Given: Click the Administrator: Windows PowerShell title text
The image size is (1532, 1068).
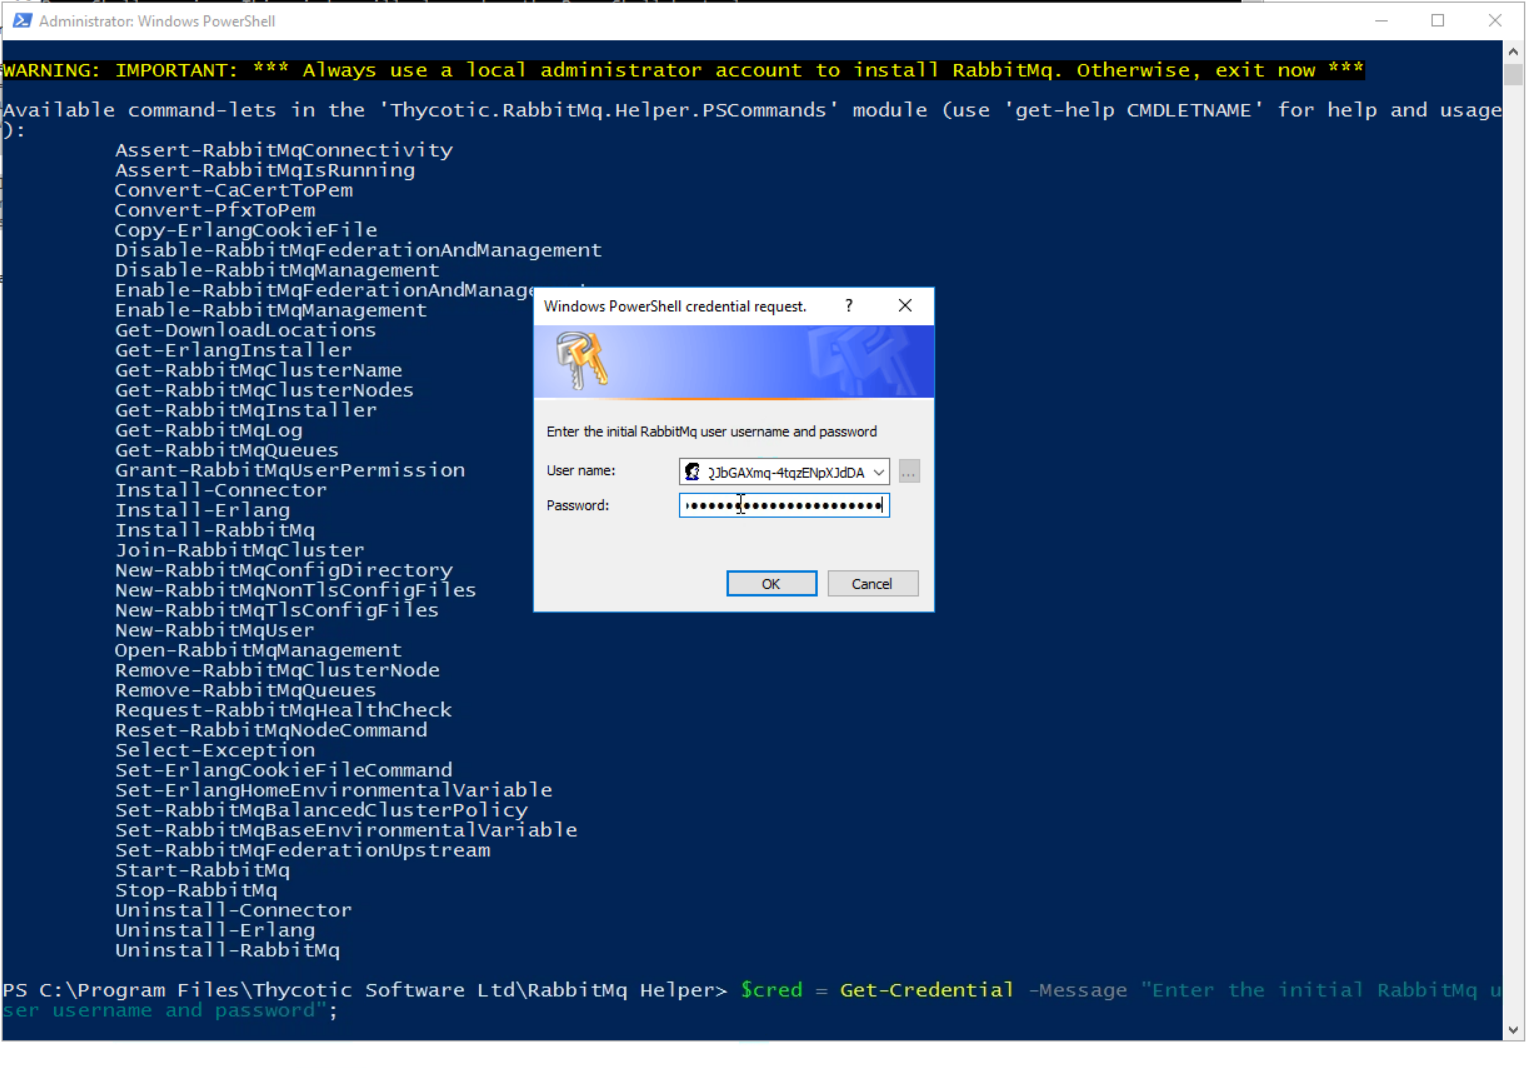Looking at the screenshot, I should (156, 19).
